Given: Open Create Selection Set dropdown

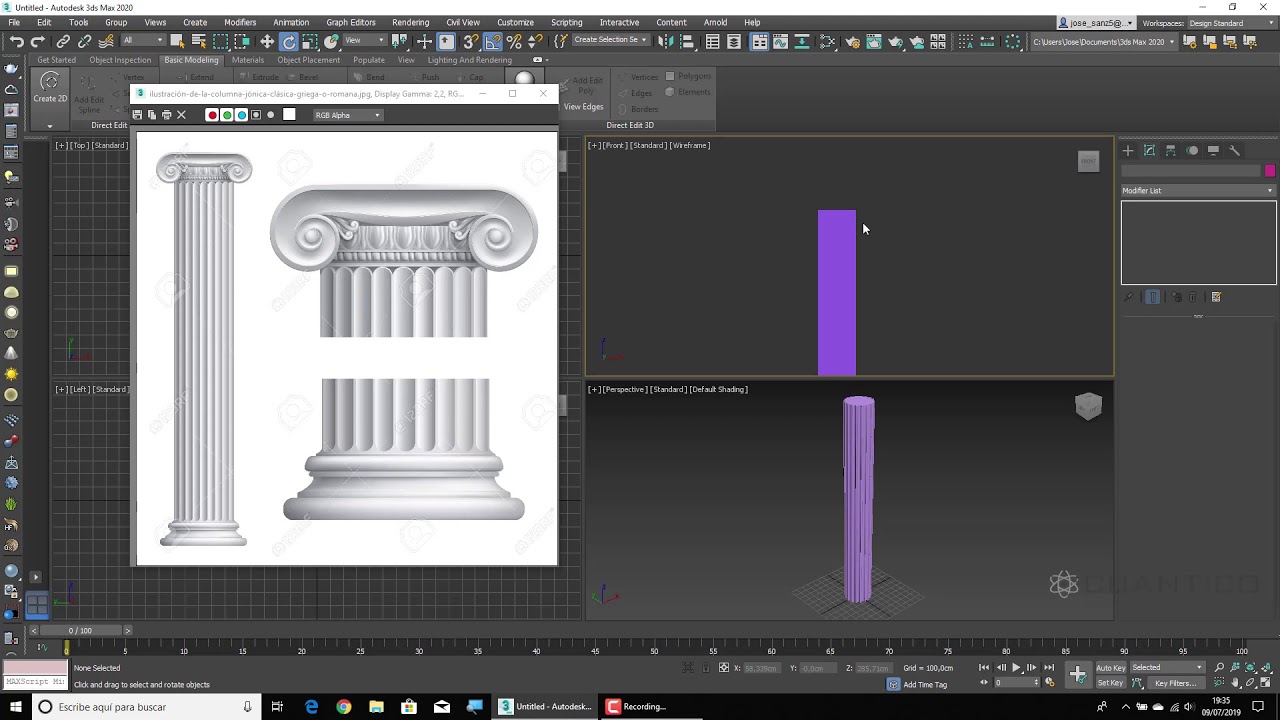Looking at the screenshot, I should point(610,40).
